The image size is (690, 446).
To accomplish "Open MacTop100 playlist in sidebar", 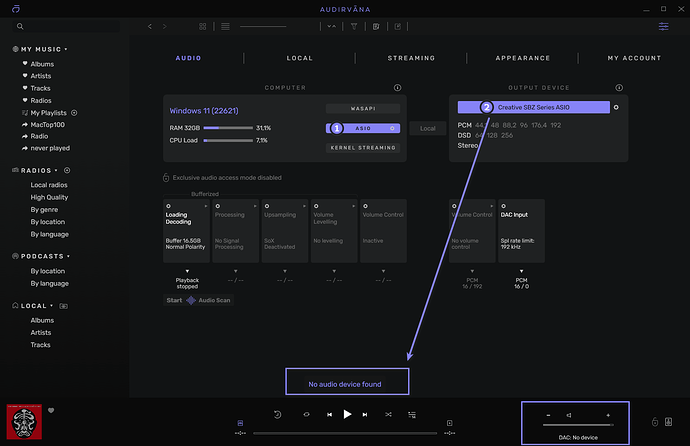I will click(48, 125).
